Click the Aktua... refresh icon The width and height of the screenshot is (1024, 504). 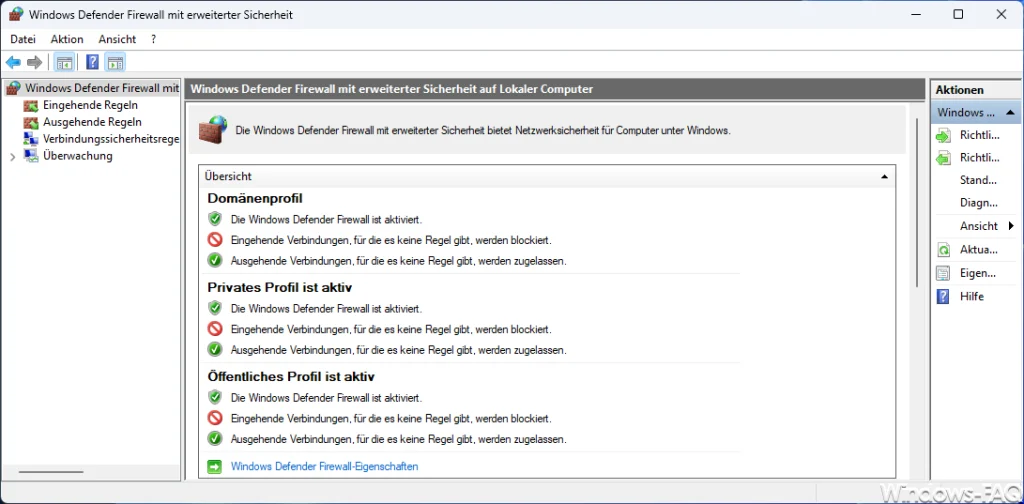point(944,250)
